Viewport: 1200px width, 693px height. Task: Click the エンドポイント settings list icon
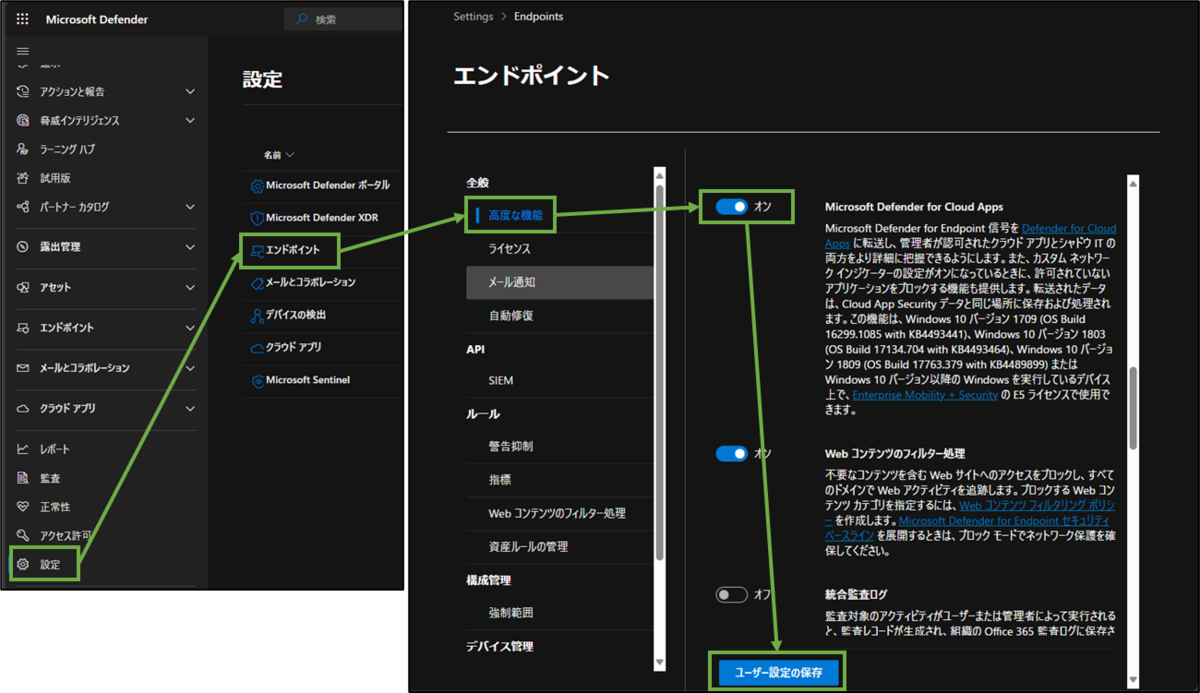coord(257,250)
